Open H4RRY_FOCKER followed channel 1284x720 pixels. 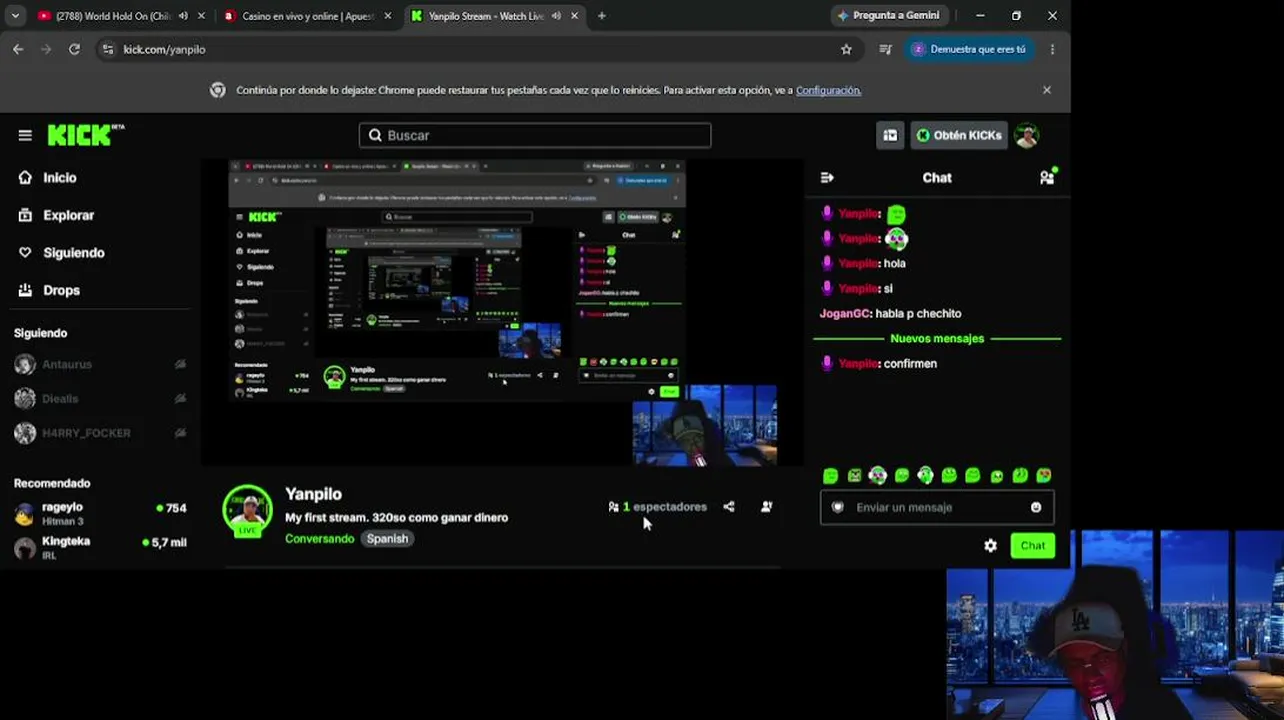pyautogui.click(x=100, y=433)
